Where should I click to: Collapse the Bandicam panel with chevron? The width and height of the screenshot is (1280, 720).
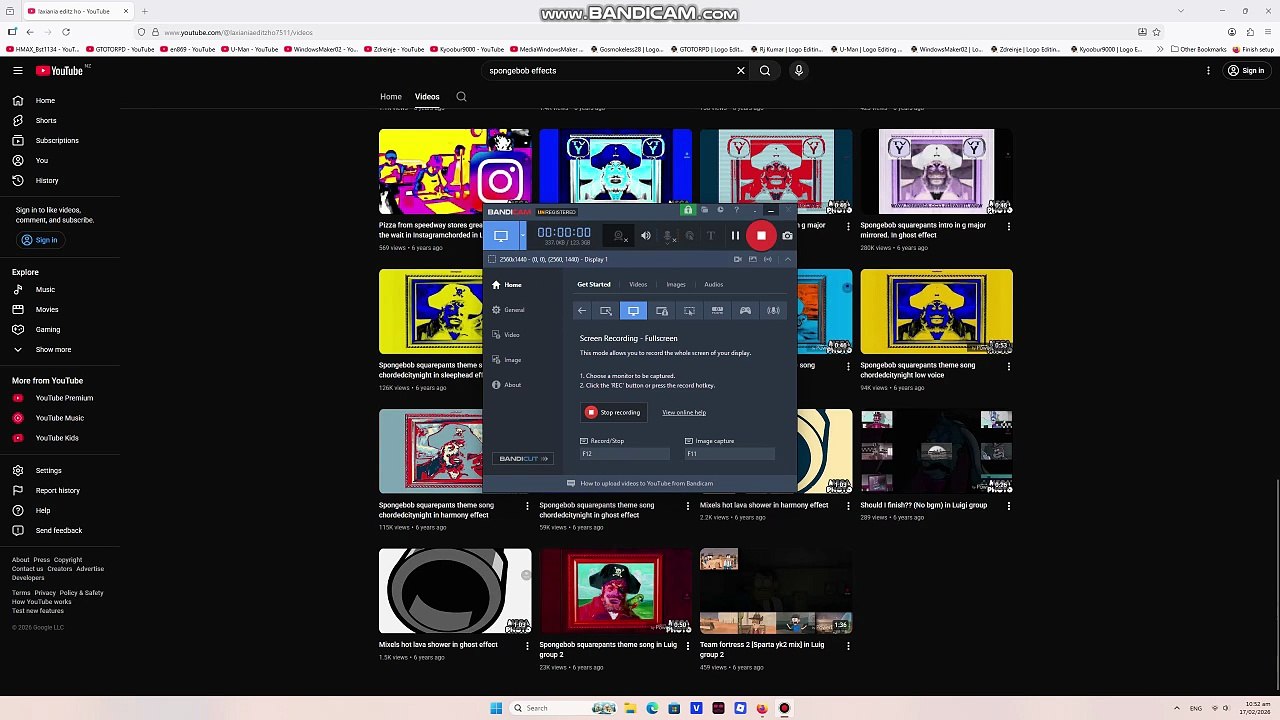pos(788,259)
